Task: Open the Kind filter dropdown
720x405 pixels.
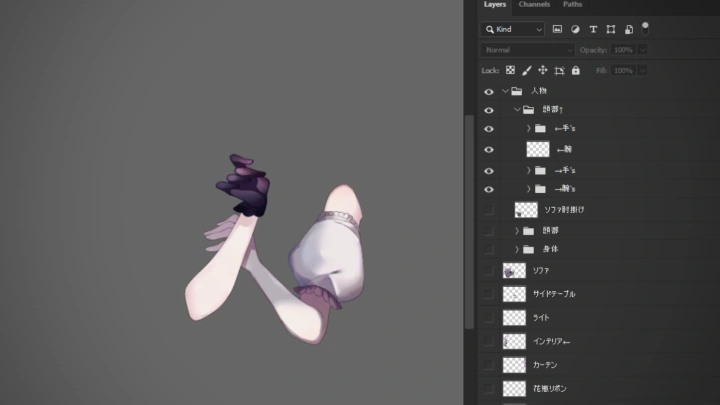Action: [x=512, y=29]
